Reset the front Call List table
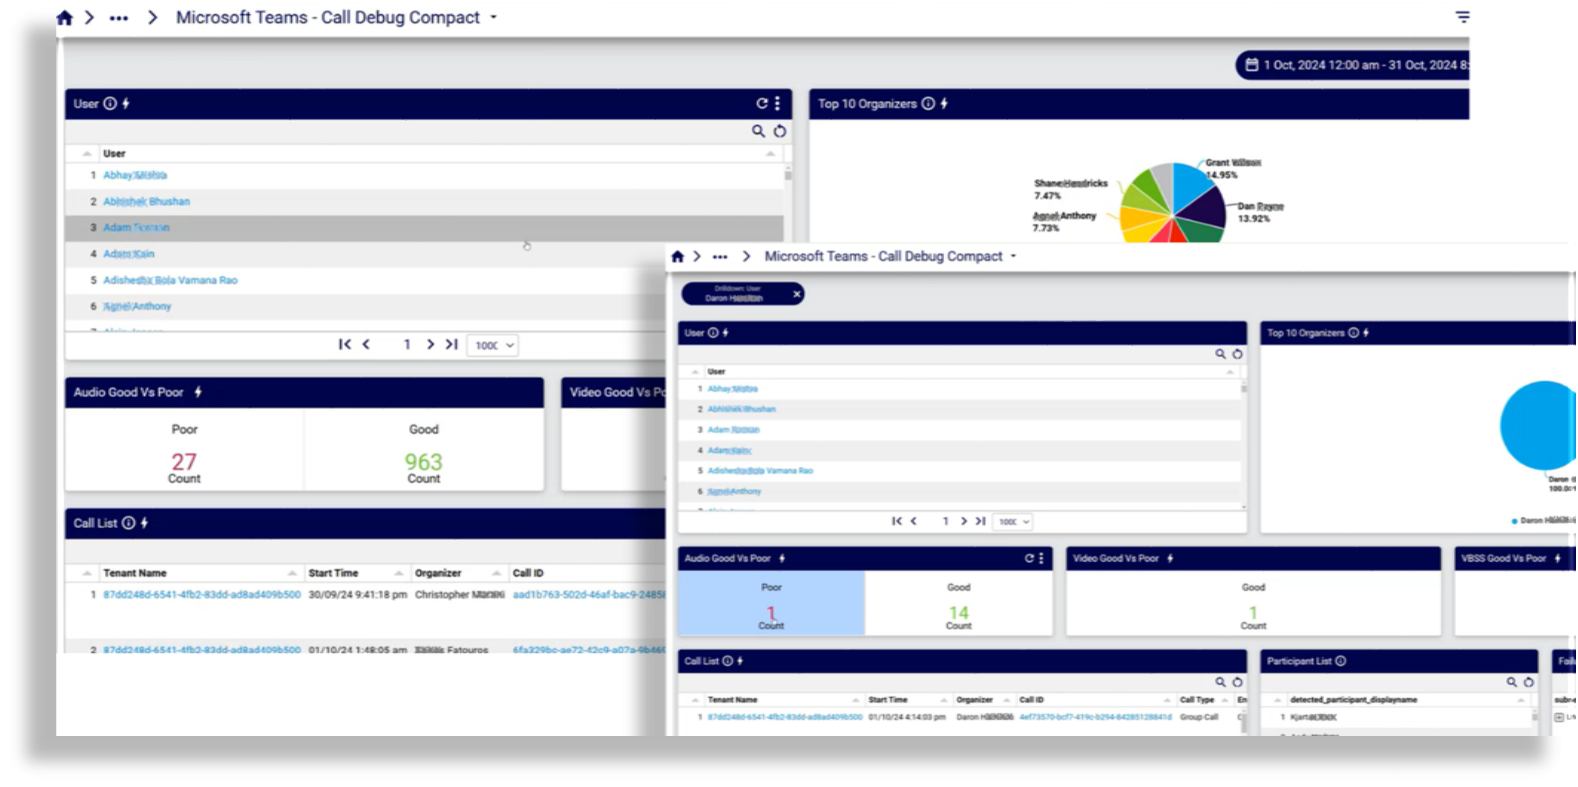Screen dimensions: 1578x787 tap(1237, 682)
